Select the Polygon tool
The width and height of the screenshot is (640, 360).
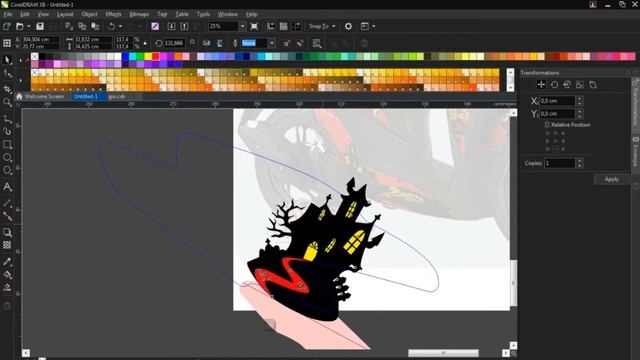(x=7, y=170)
